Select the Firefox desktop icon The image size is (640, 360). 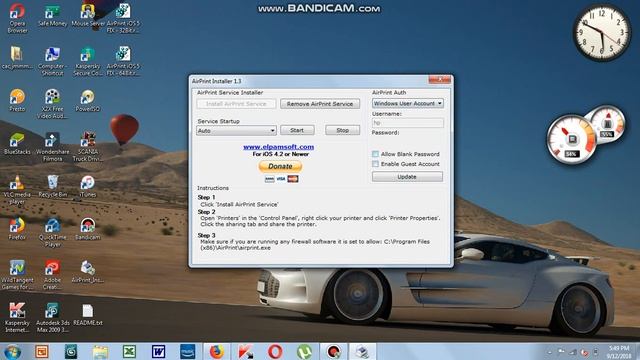tap(17, 229)
